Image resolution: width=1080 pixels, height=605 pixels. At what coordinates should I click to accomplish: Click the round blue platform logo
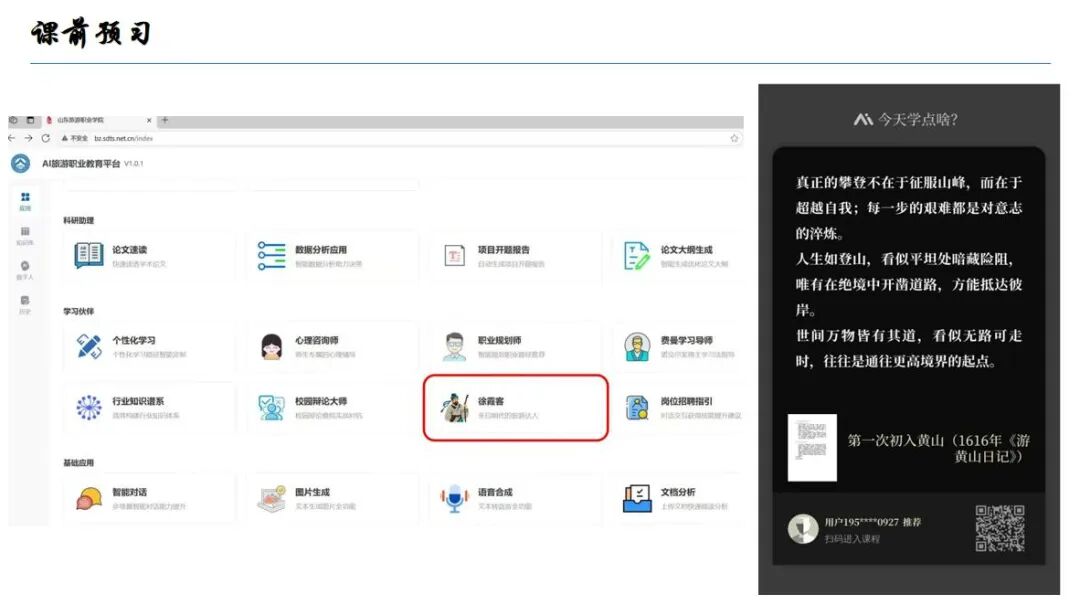pos(21,163)
